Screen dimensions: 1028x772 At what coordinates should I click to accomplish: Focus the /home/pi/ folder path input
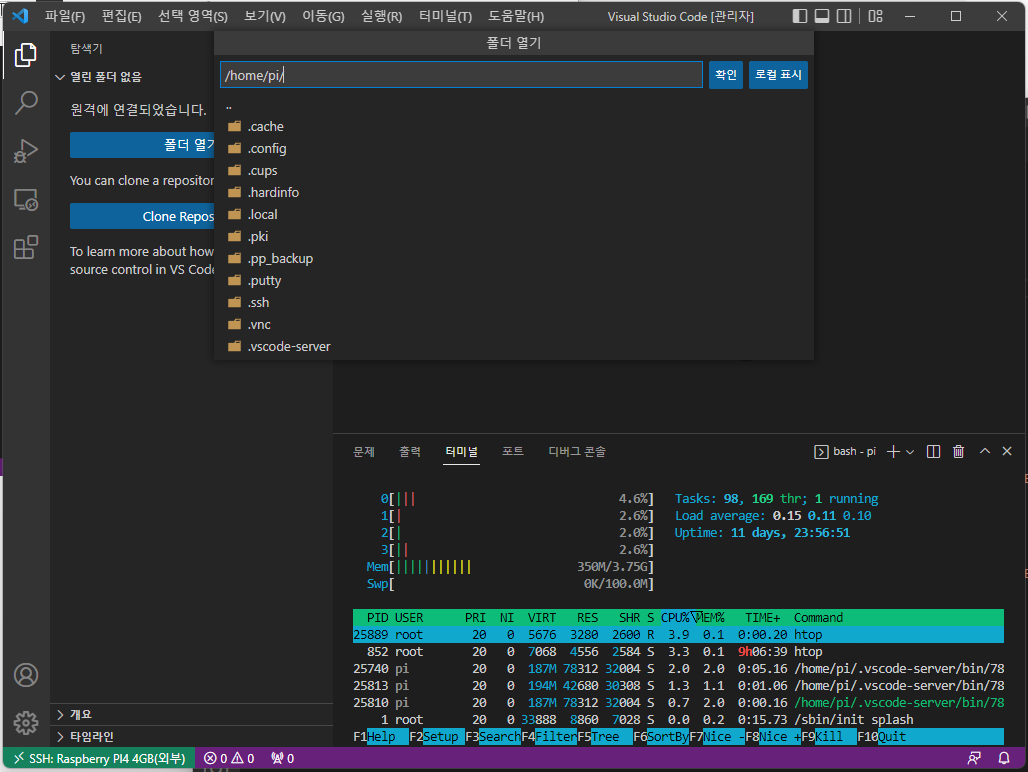[x=461, y=75]
